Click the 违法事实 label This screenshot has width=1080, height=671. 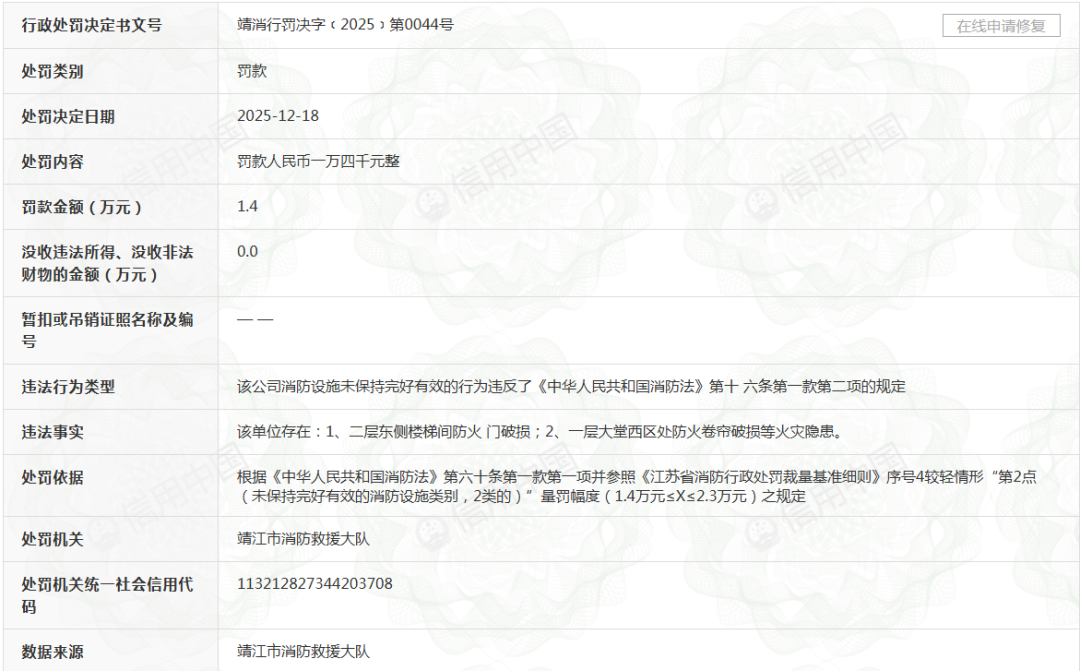point(52,433)
